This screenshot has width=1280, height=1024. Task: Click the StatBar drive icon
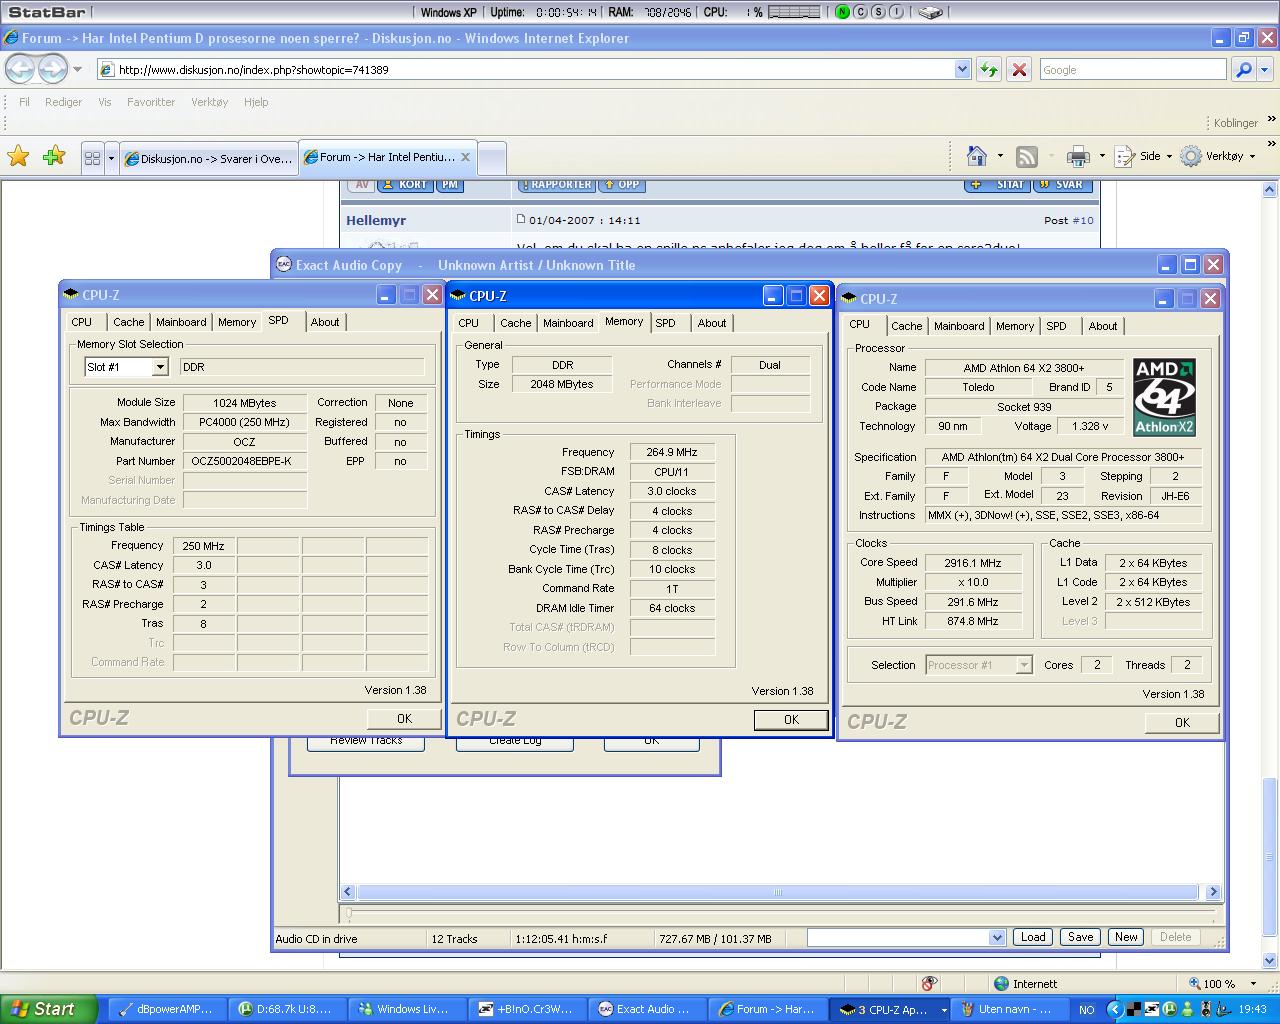coord(930,12)
